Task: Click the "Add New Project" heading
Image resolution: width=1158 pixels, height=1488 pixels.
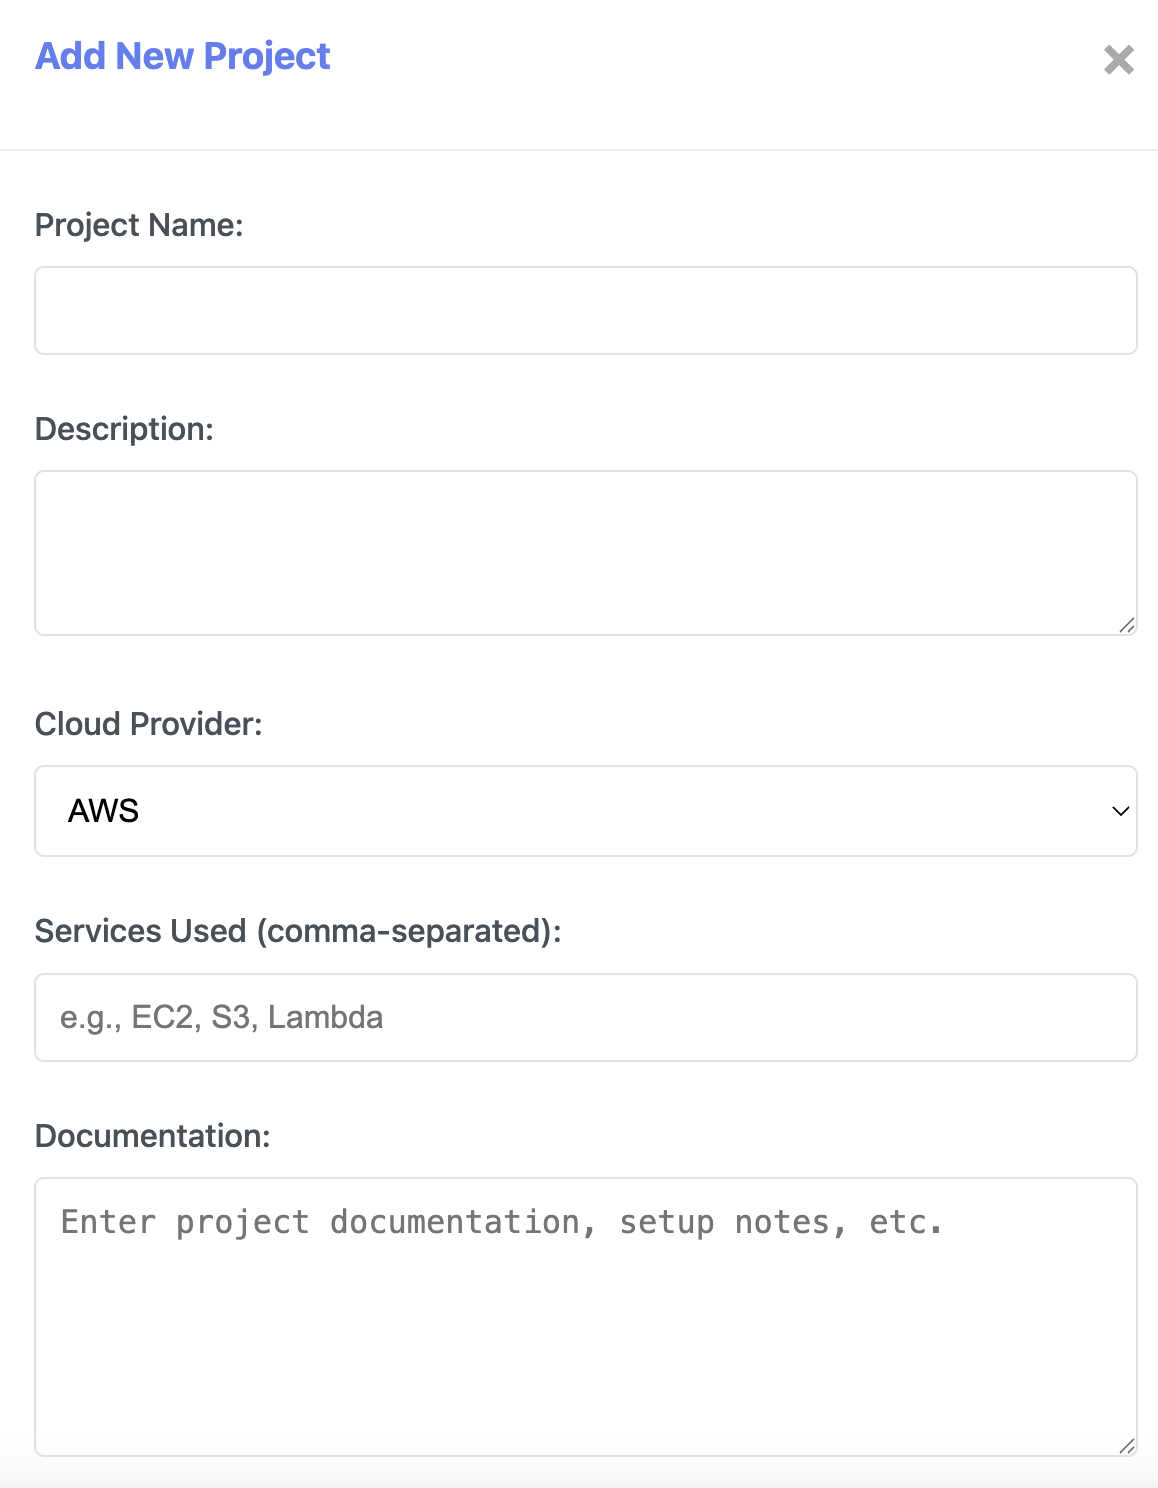Action: click(182, 56)
